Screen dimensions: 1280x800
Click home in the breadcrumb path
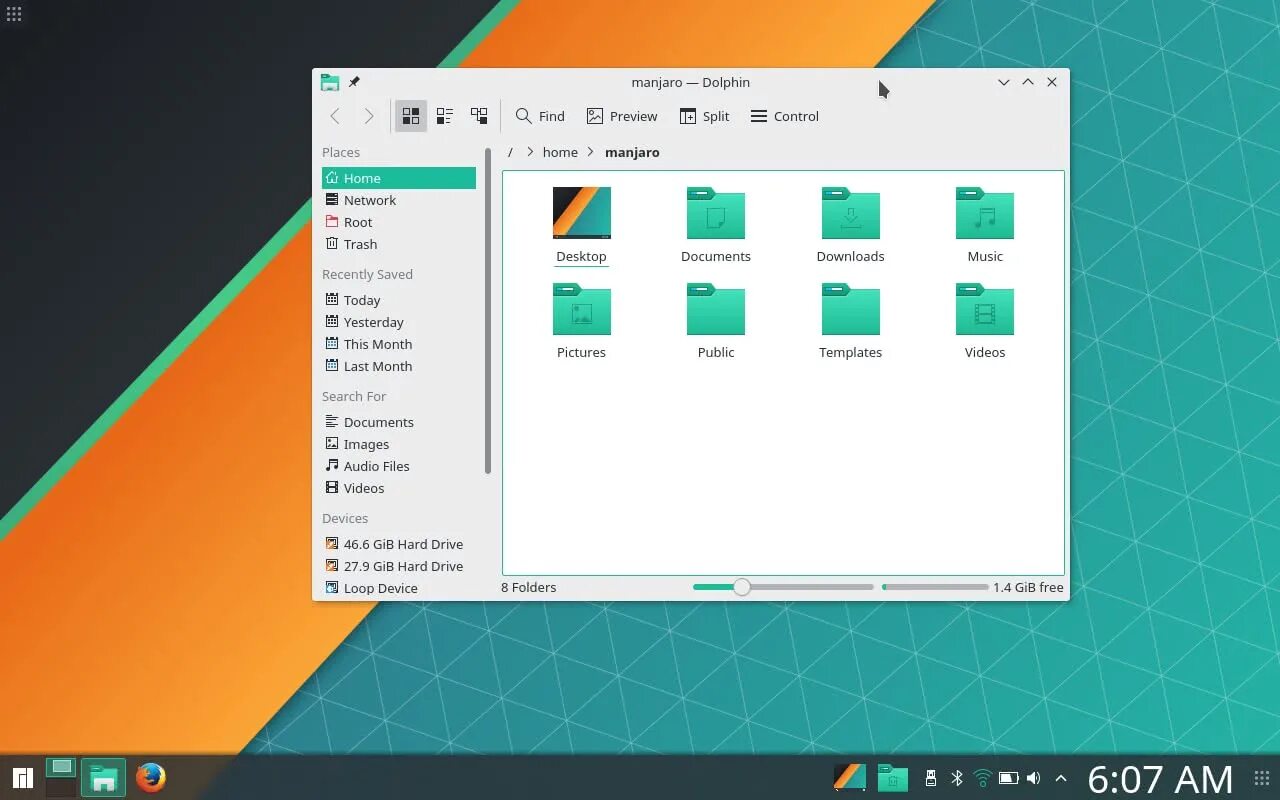pyautogui.click(x=560, y=152)
